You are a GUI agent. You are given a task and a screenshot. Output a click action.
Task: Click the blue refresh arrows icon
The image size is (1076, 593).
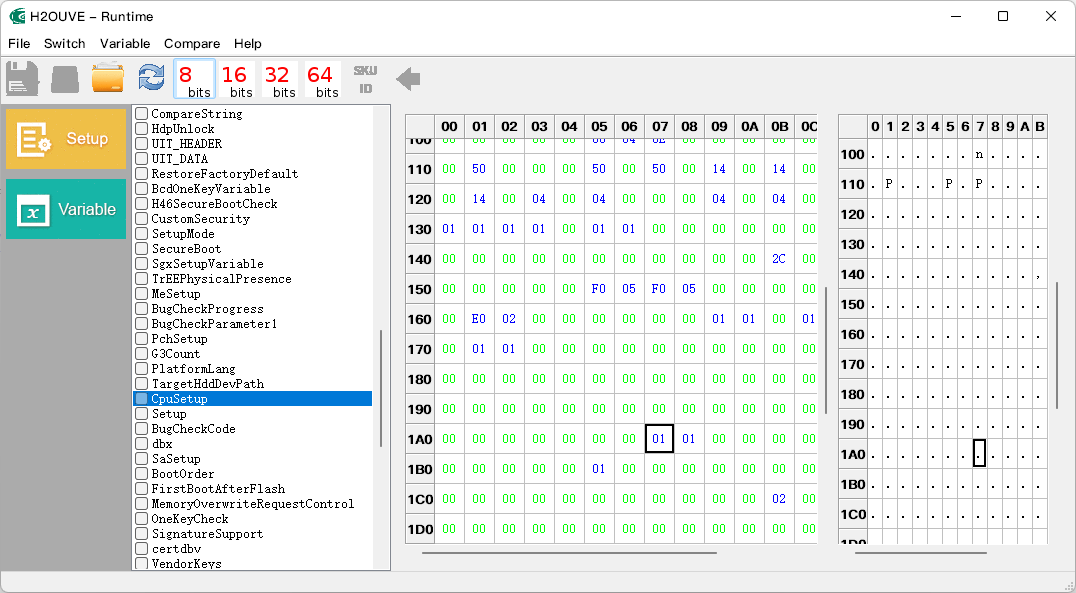(x=151, y=78)
